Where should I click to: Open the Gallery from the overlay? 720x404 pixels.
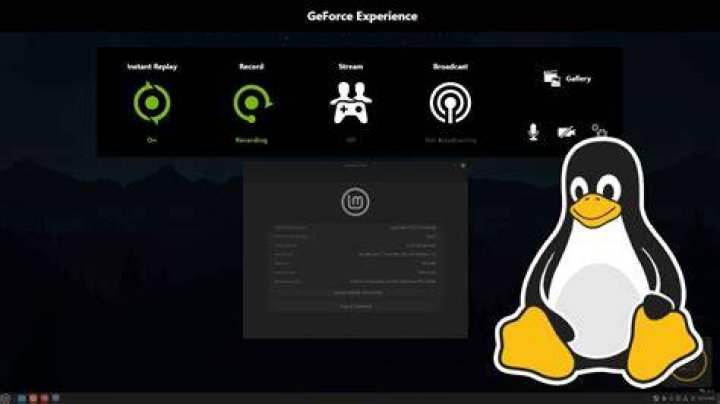coord(567,79)
